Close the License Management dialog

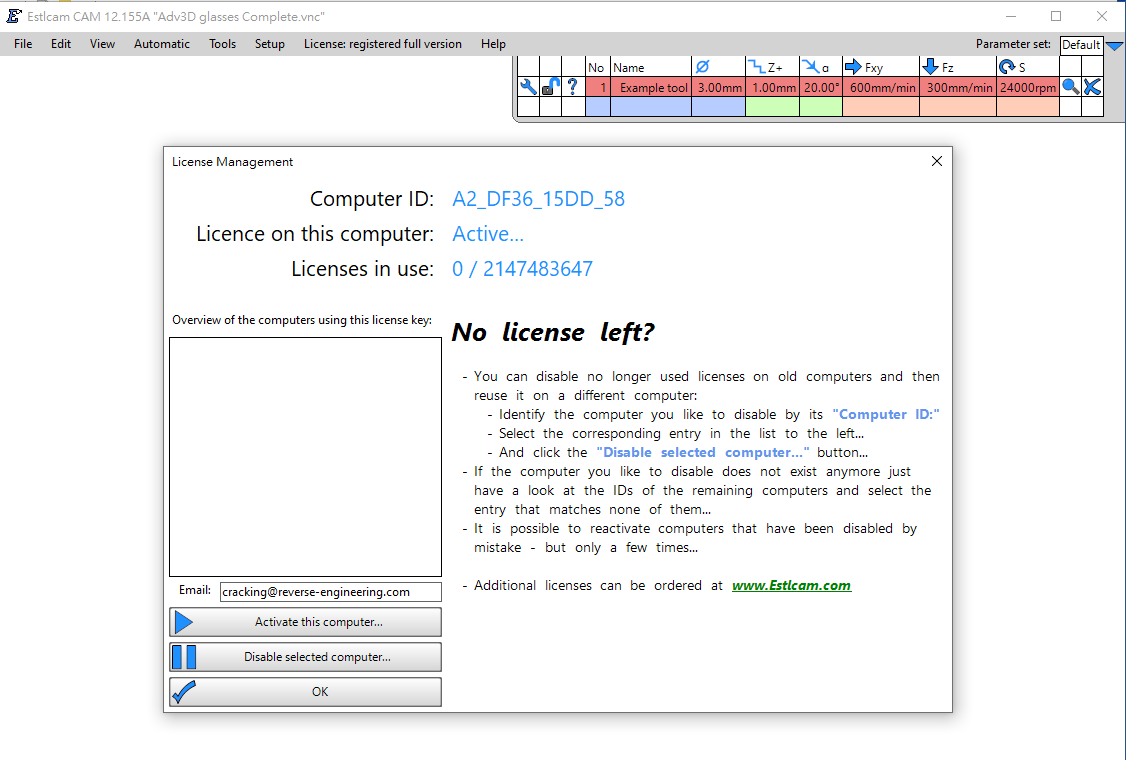[x=936, y=161]
